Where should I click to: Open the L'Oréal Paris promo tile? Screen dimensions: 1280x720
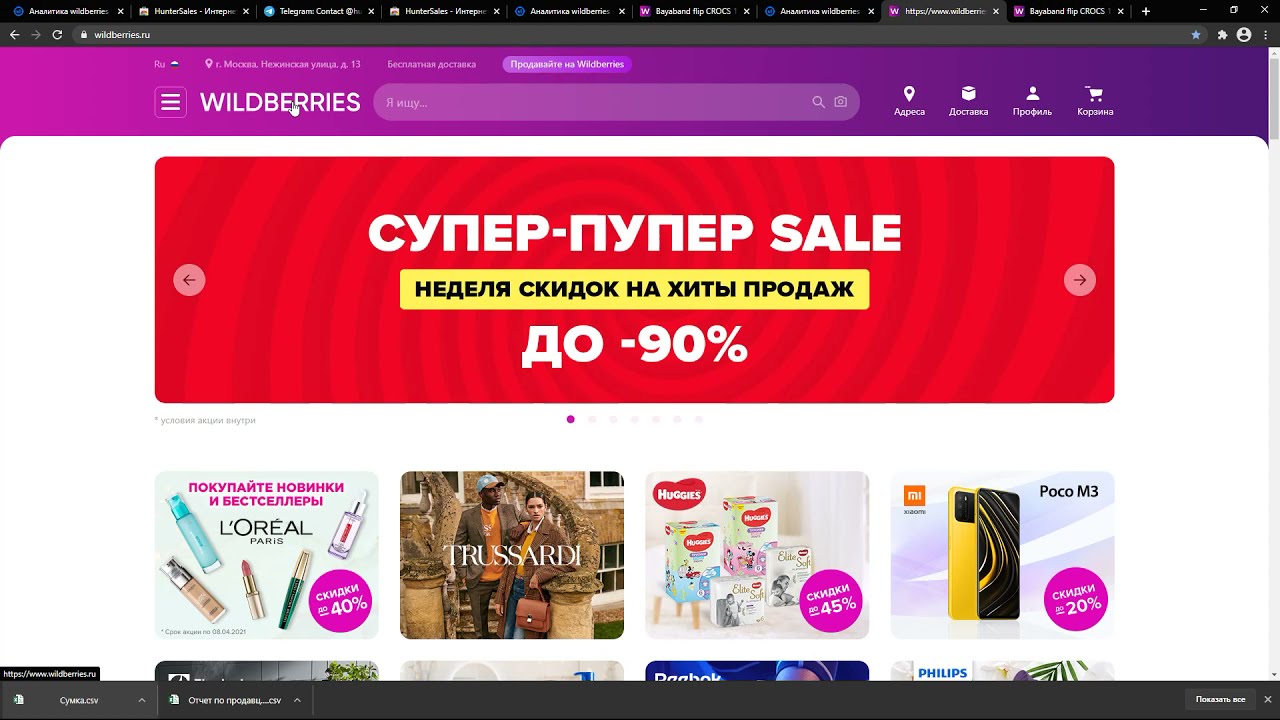[x=267, y=555]
